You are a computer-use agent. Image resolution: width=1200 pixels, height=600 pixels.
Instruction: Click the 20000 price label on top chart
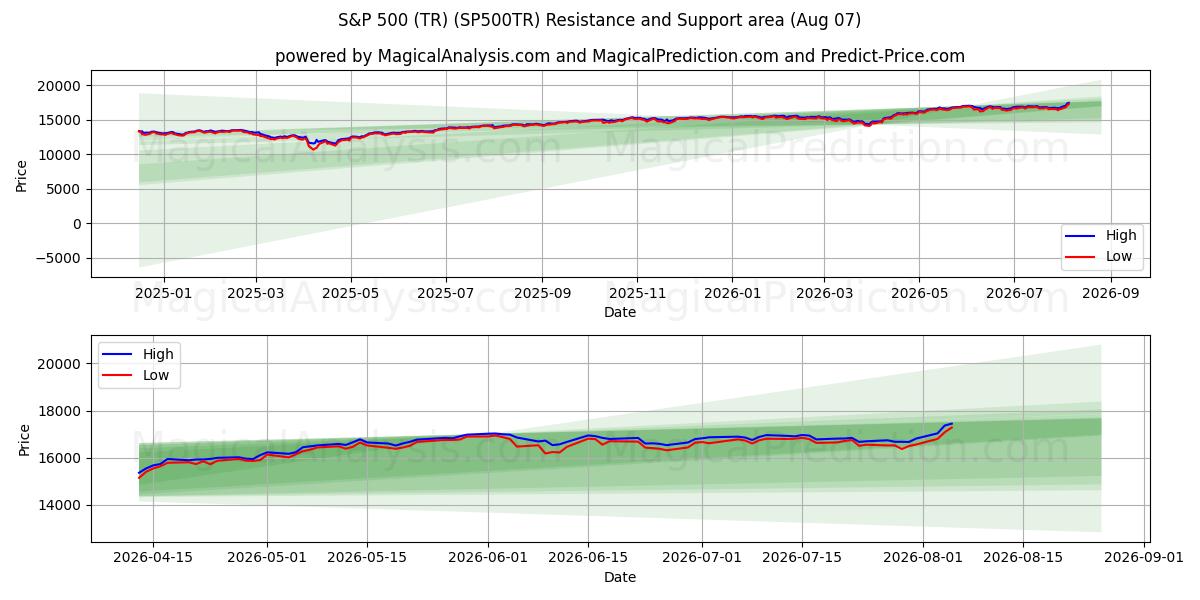tap(60, 86)
